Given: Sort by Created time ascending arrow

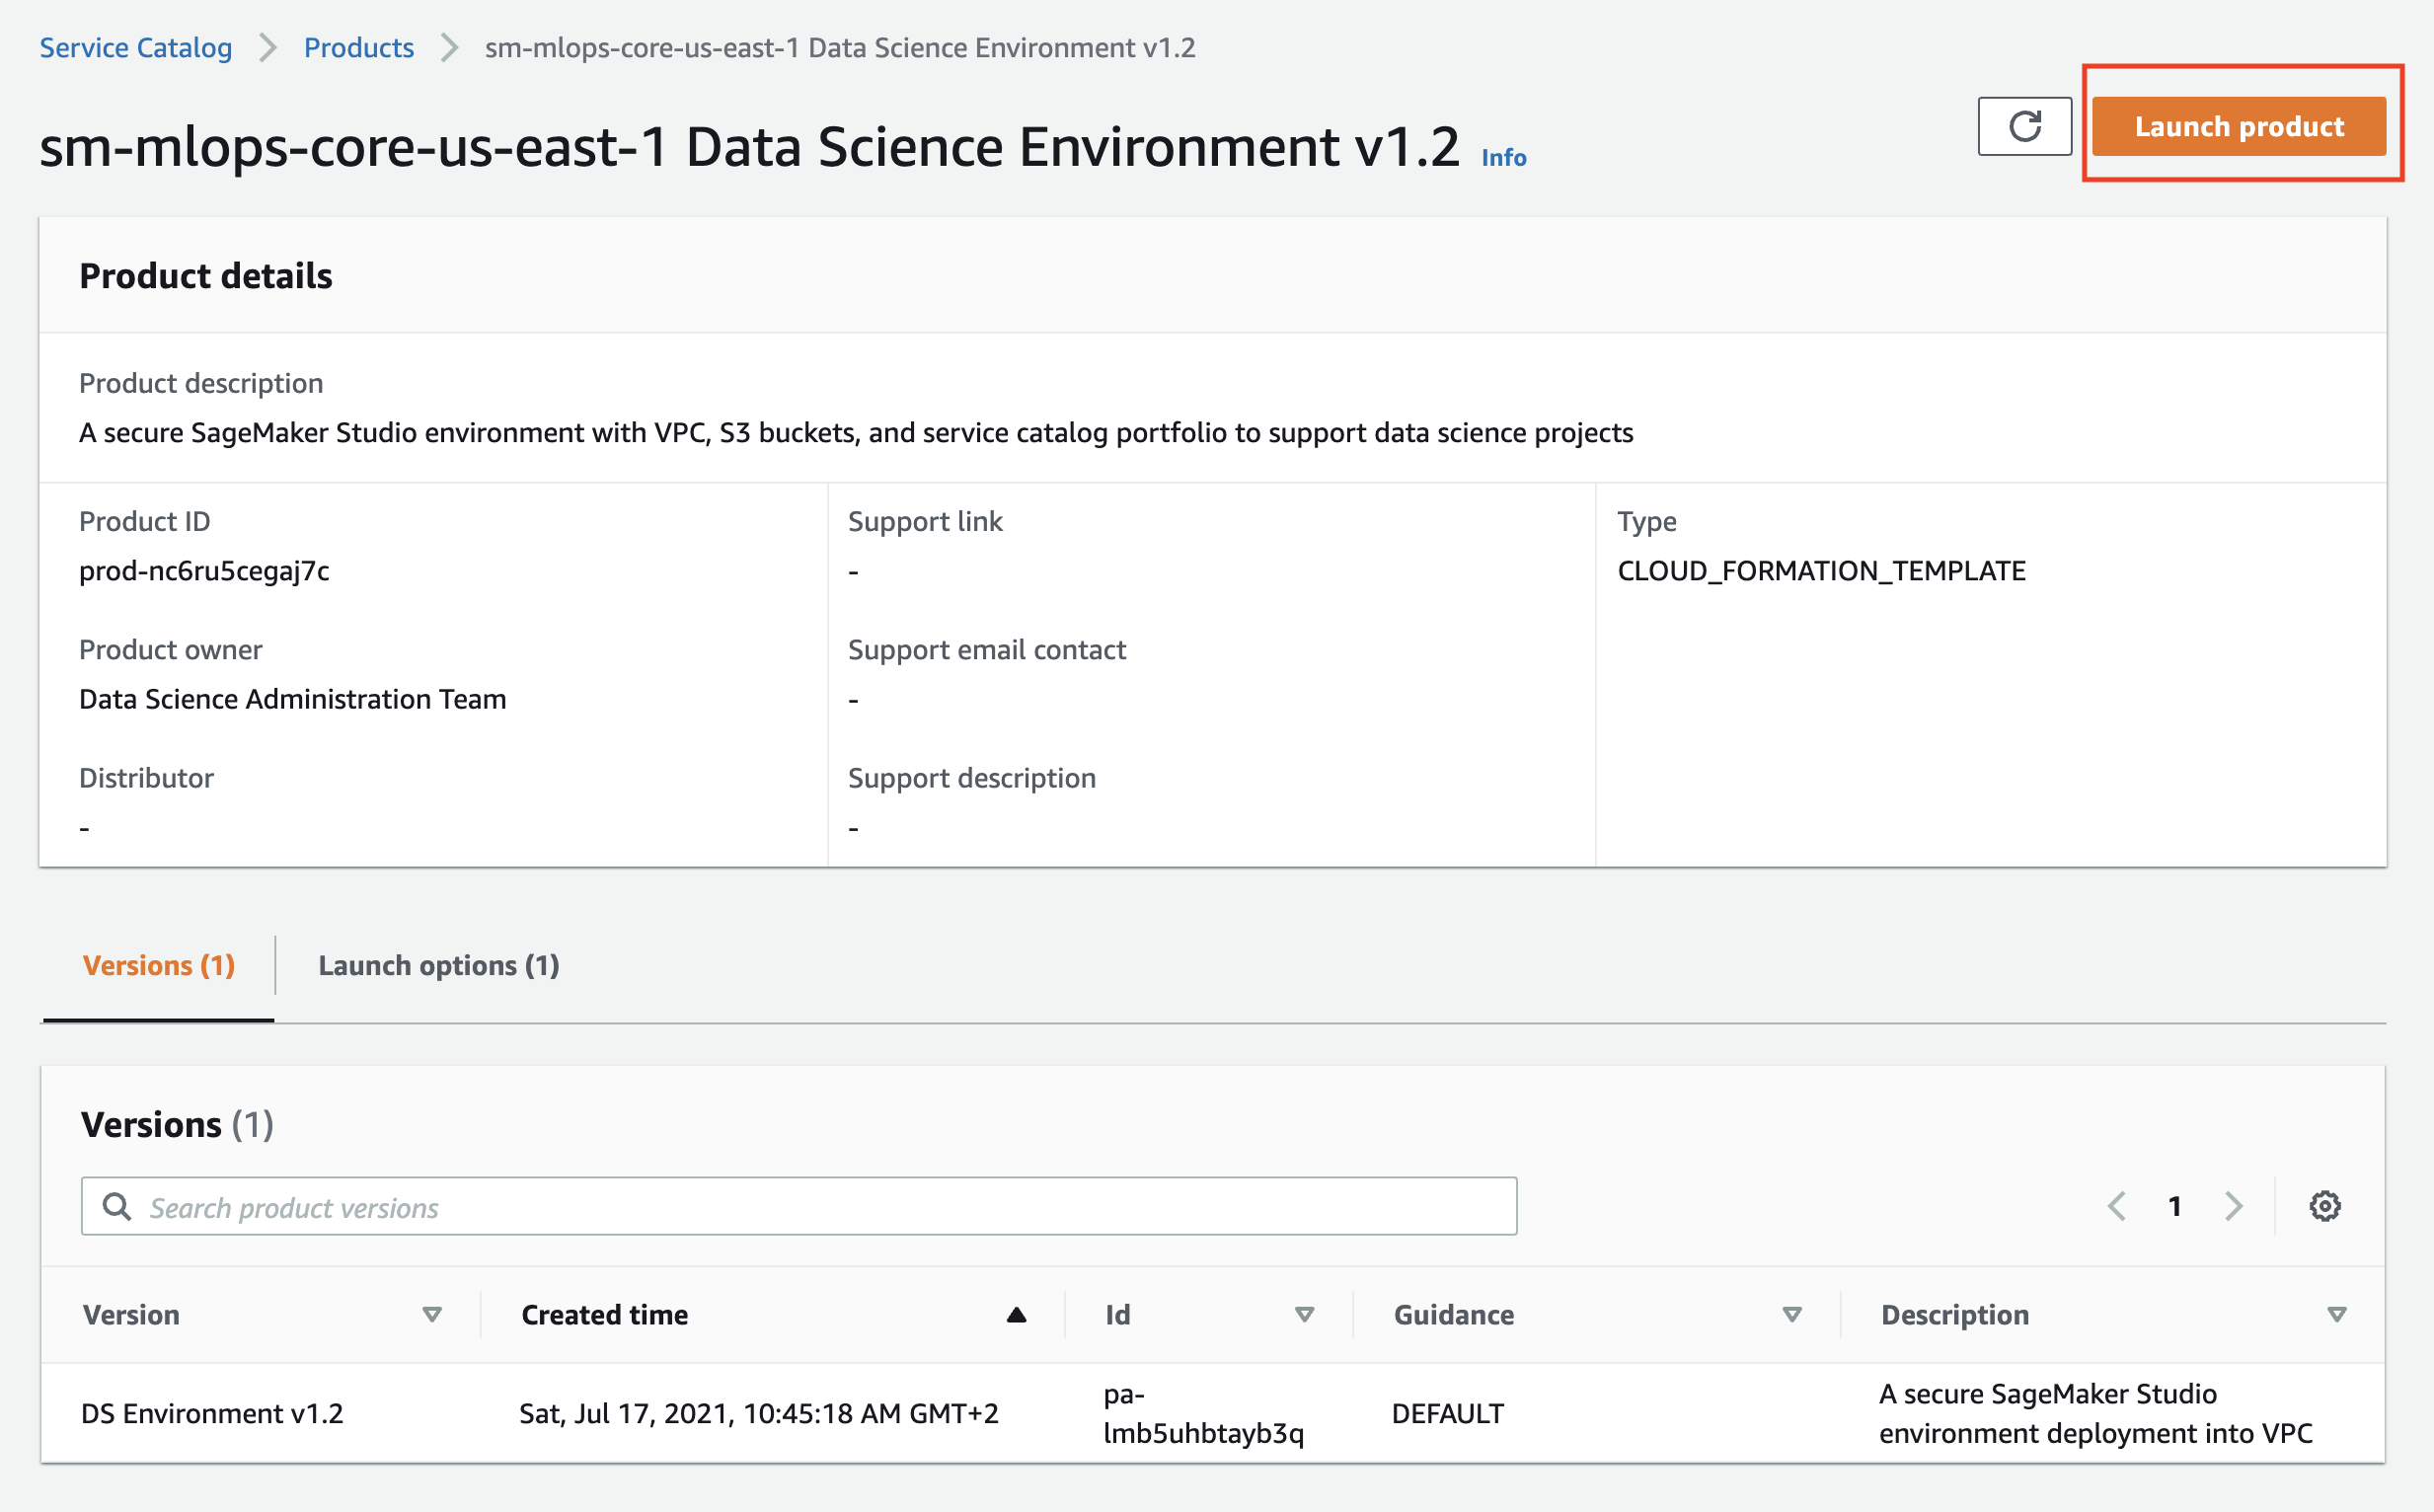Looking at the screenshot, I should 1016,1315.
